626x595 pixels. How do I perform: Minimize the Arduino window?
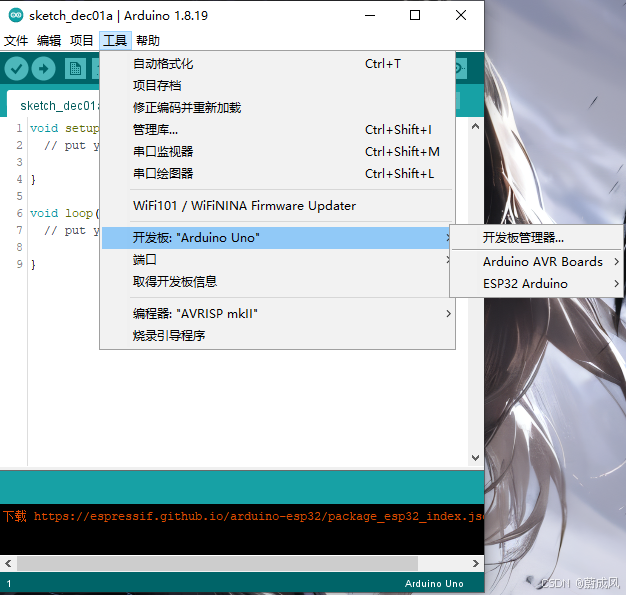pyautogui.click(x=370, y=16)
